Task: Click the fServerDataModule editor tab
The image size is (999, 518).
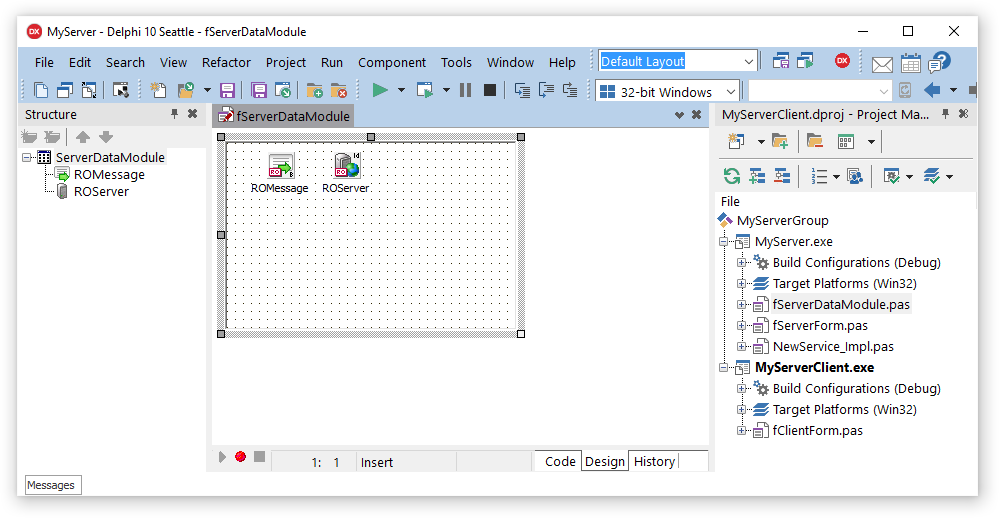Action: pyautogui.click(x=284, y=116)
